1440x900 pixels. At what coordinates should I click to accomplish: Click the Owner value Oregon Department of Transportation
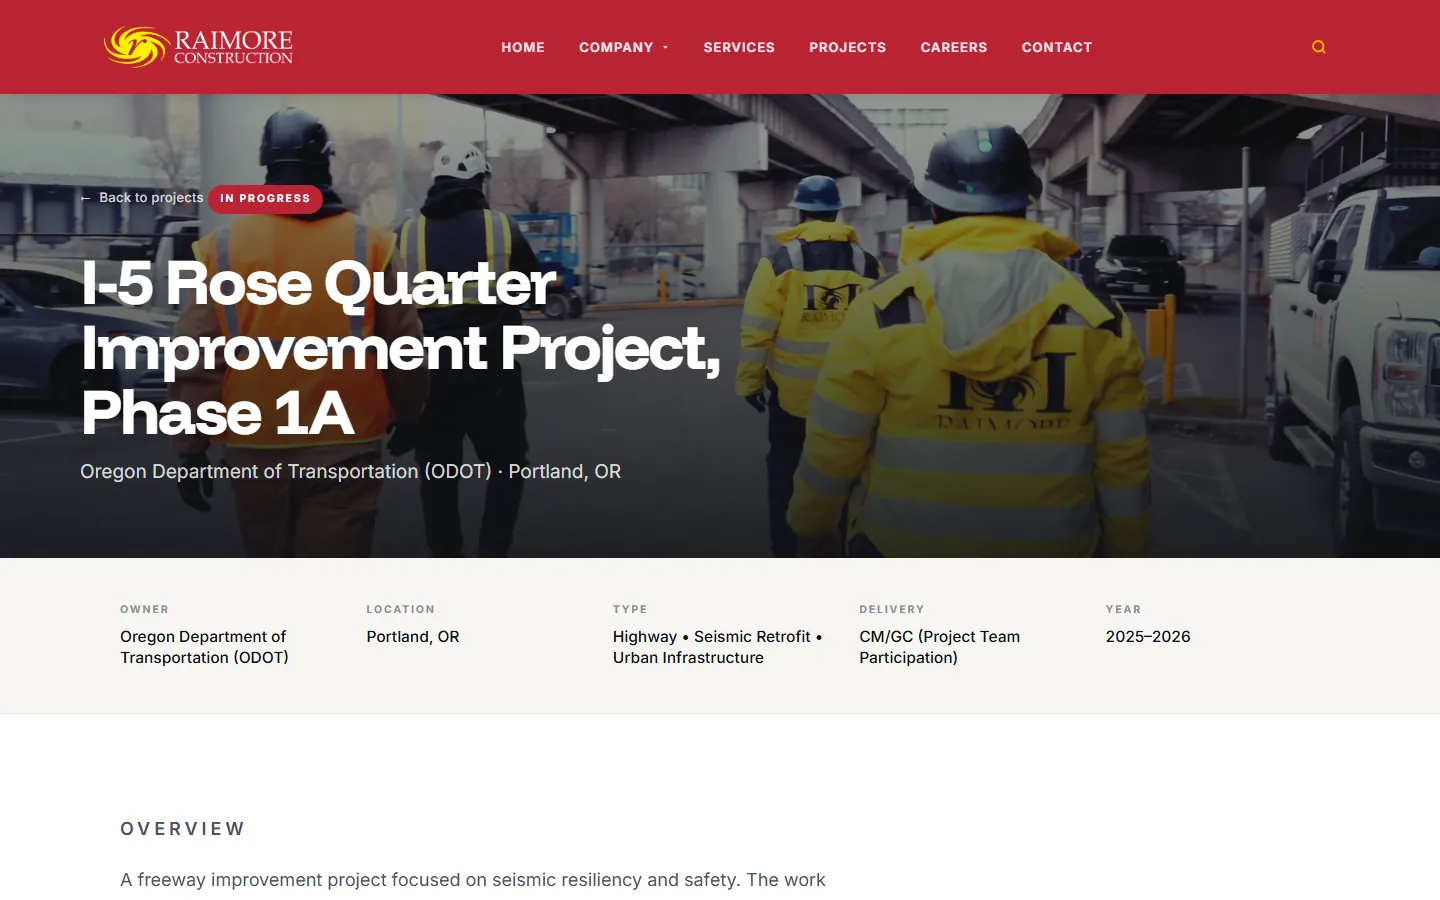[x=204, y=647]
